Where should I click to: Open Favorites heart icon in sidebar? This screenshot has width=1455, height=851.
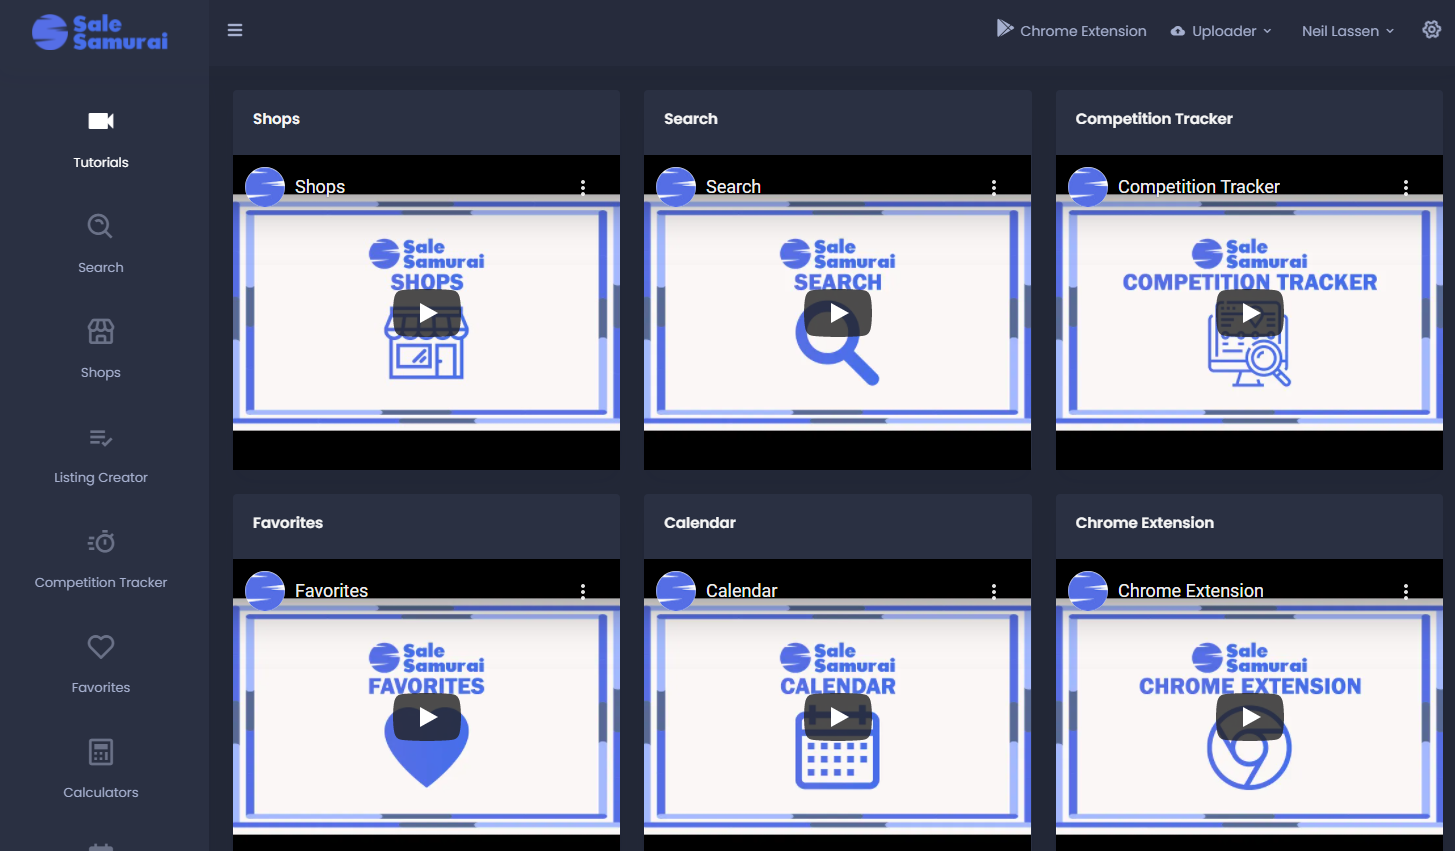point(101,647)
